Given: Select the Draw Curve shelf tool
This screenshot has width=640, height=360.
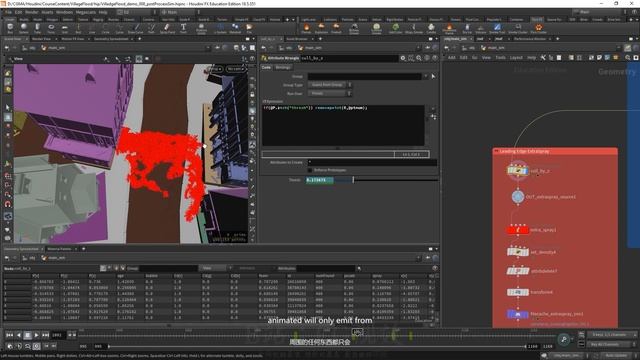Looking at the screenshot, I should click(x=136, y=28).
